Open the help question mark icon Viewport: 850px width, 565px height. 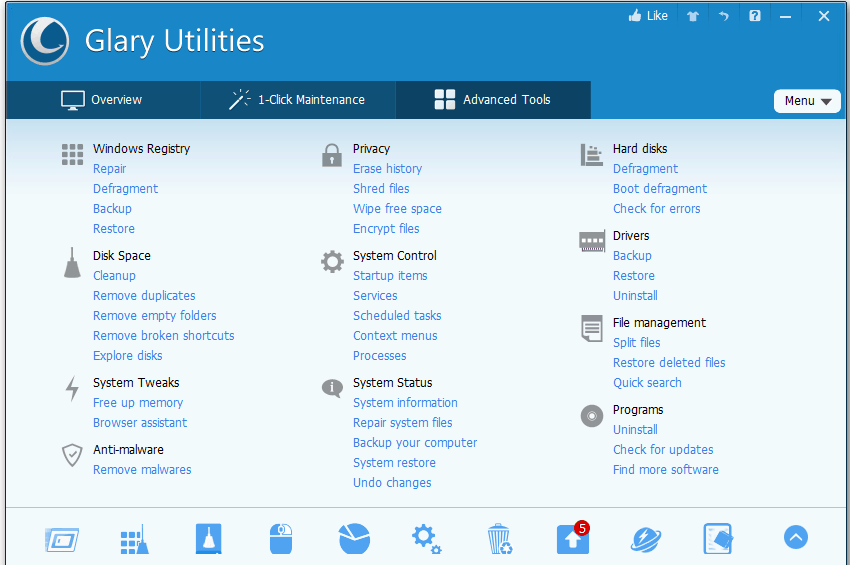tap(755, 16)
